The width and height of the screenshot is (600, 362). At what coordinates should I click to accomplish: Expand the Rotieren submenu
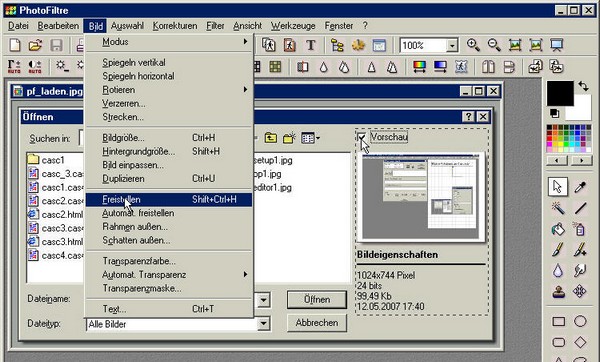point(169,90)
